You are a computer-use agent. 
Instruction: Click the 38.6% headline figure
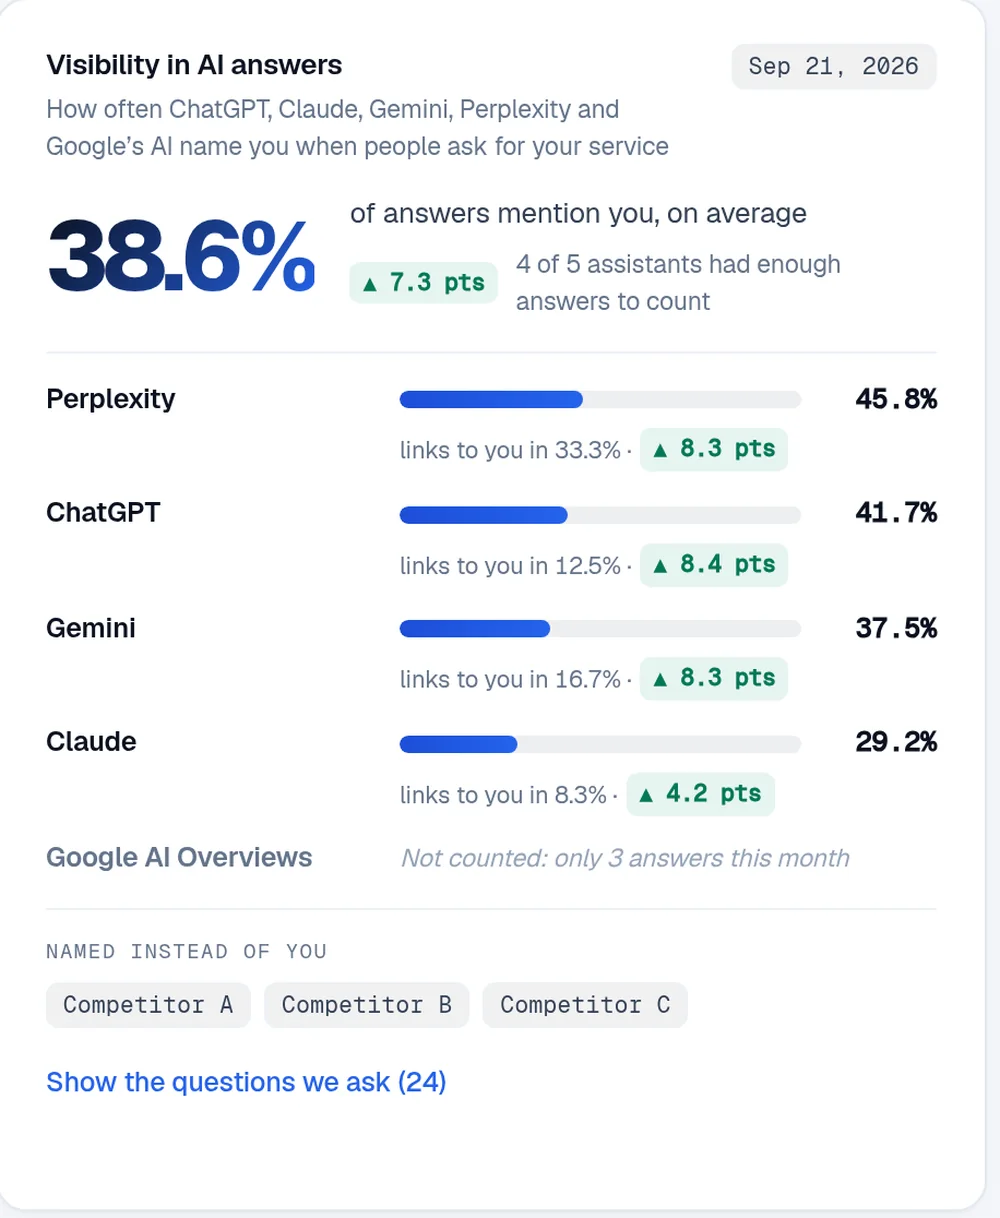click(182, 258)
